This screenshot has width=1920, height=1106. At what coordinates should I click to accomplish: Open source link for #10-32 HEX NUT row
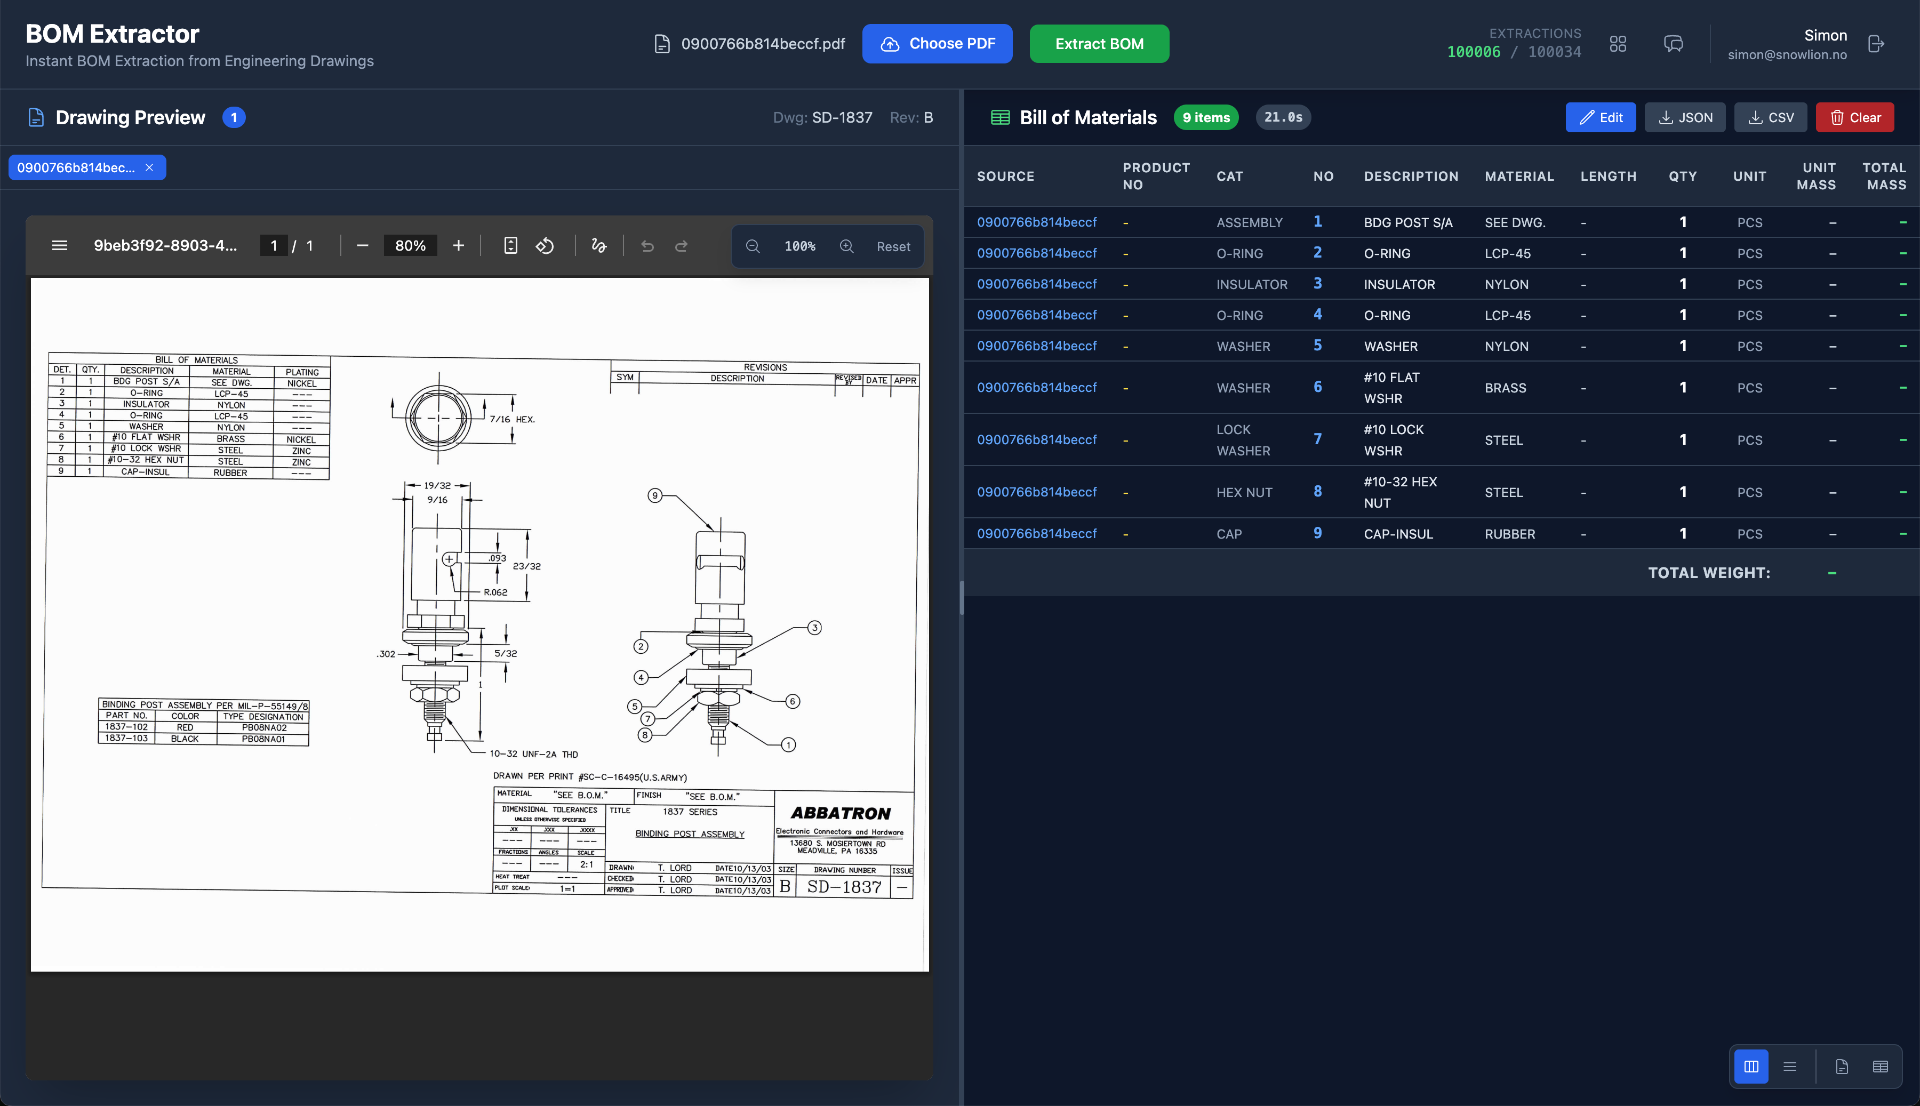(1036, 492)
